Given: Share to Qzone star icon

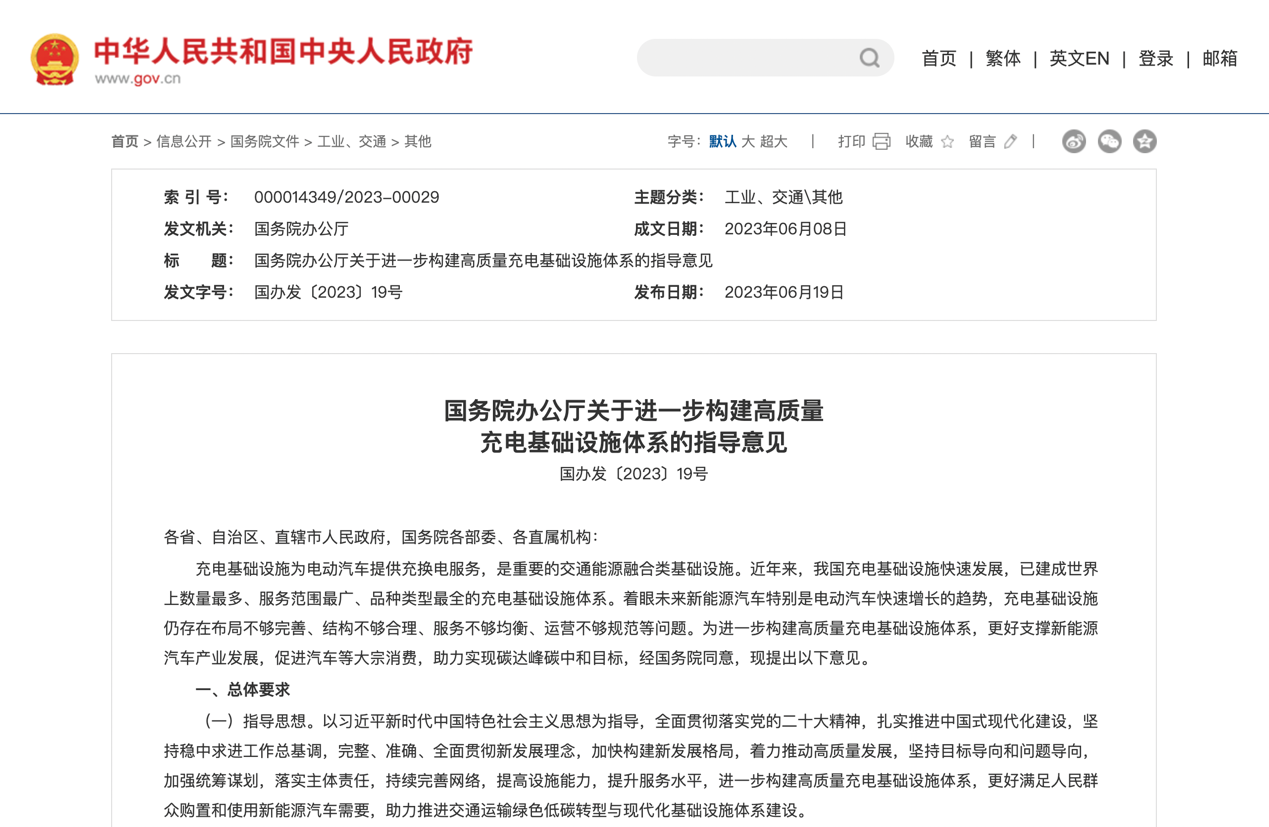Looking at the screenshot, I should pos(1144,142).
